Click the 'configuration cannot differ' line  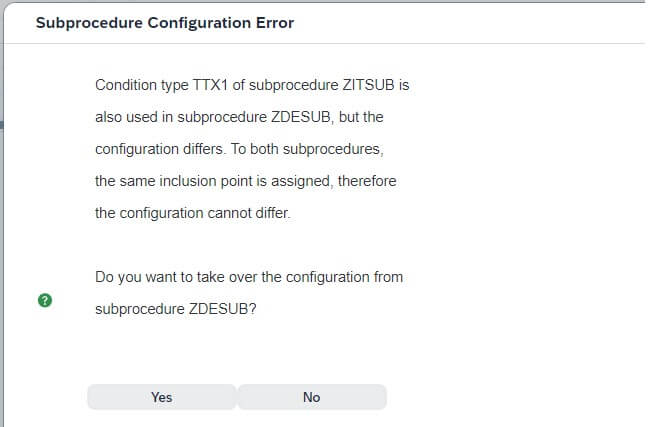[193, 213]
